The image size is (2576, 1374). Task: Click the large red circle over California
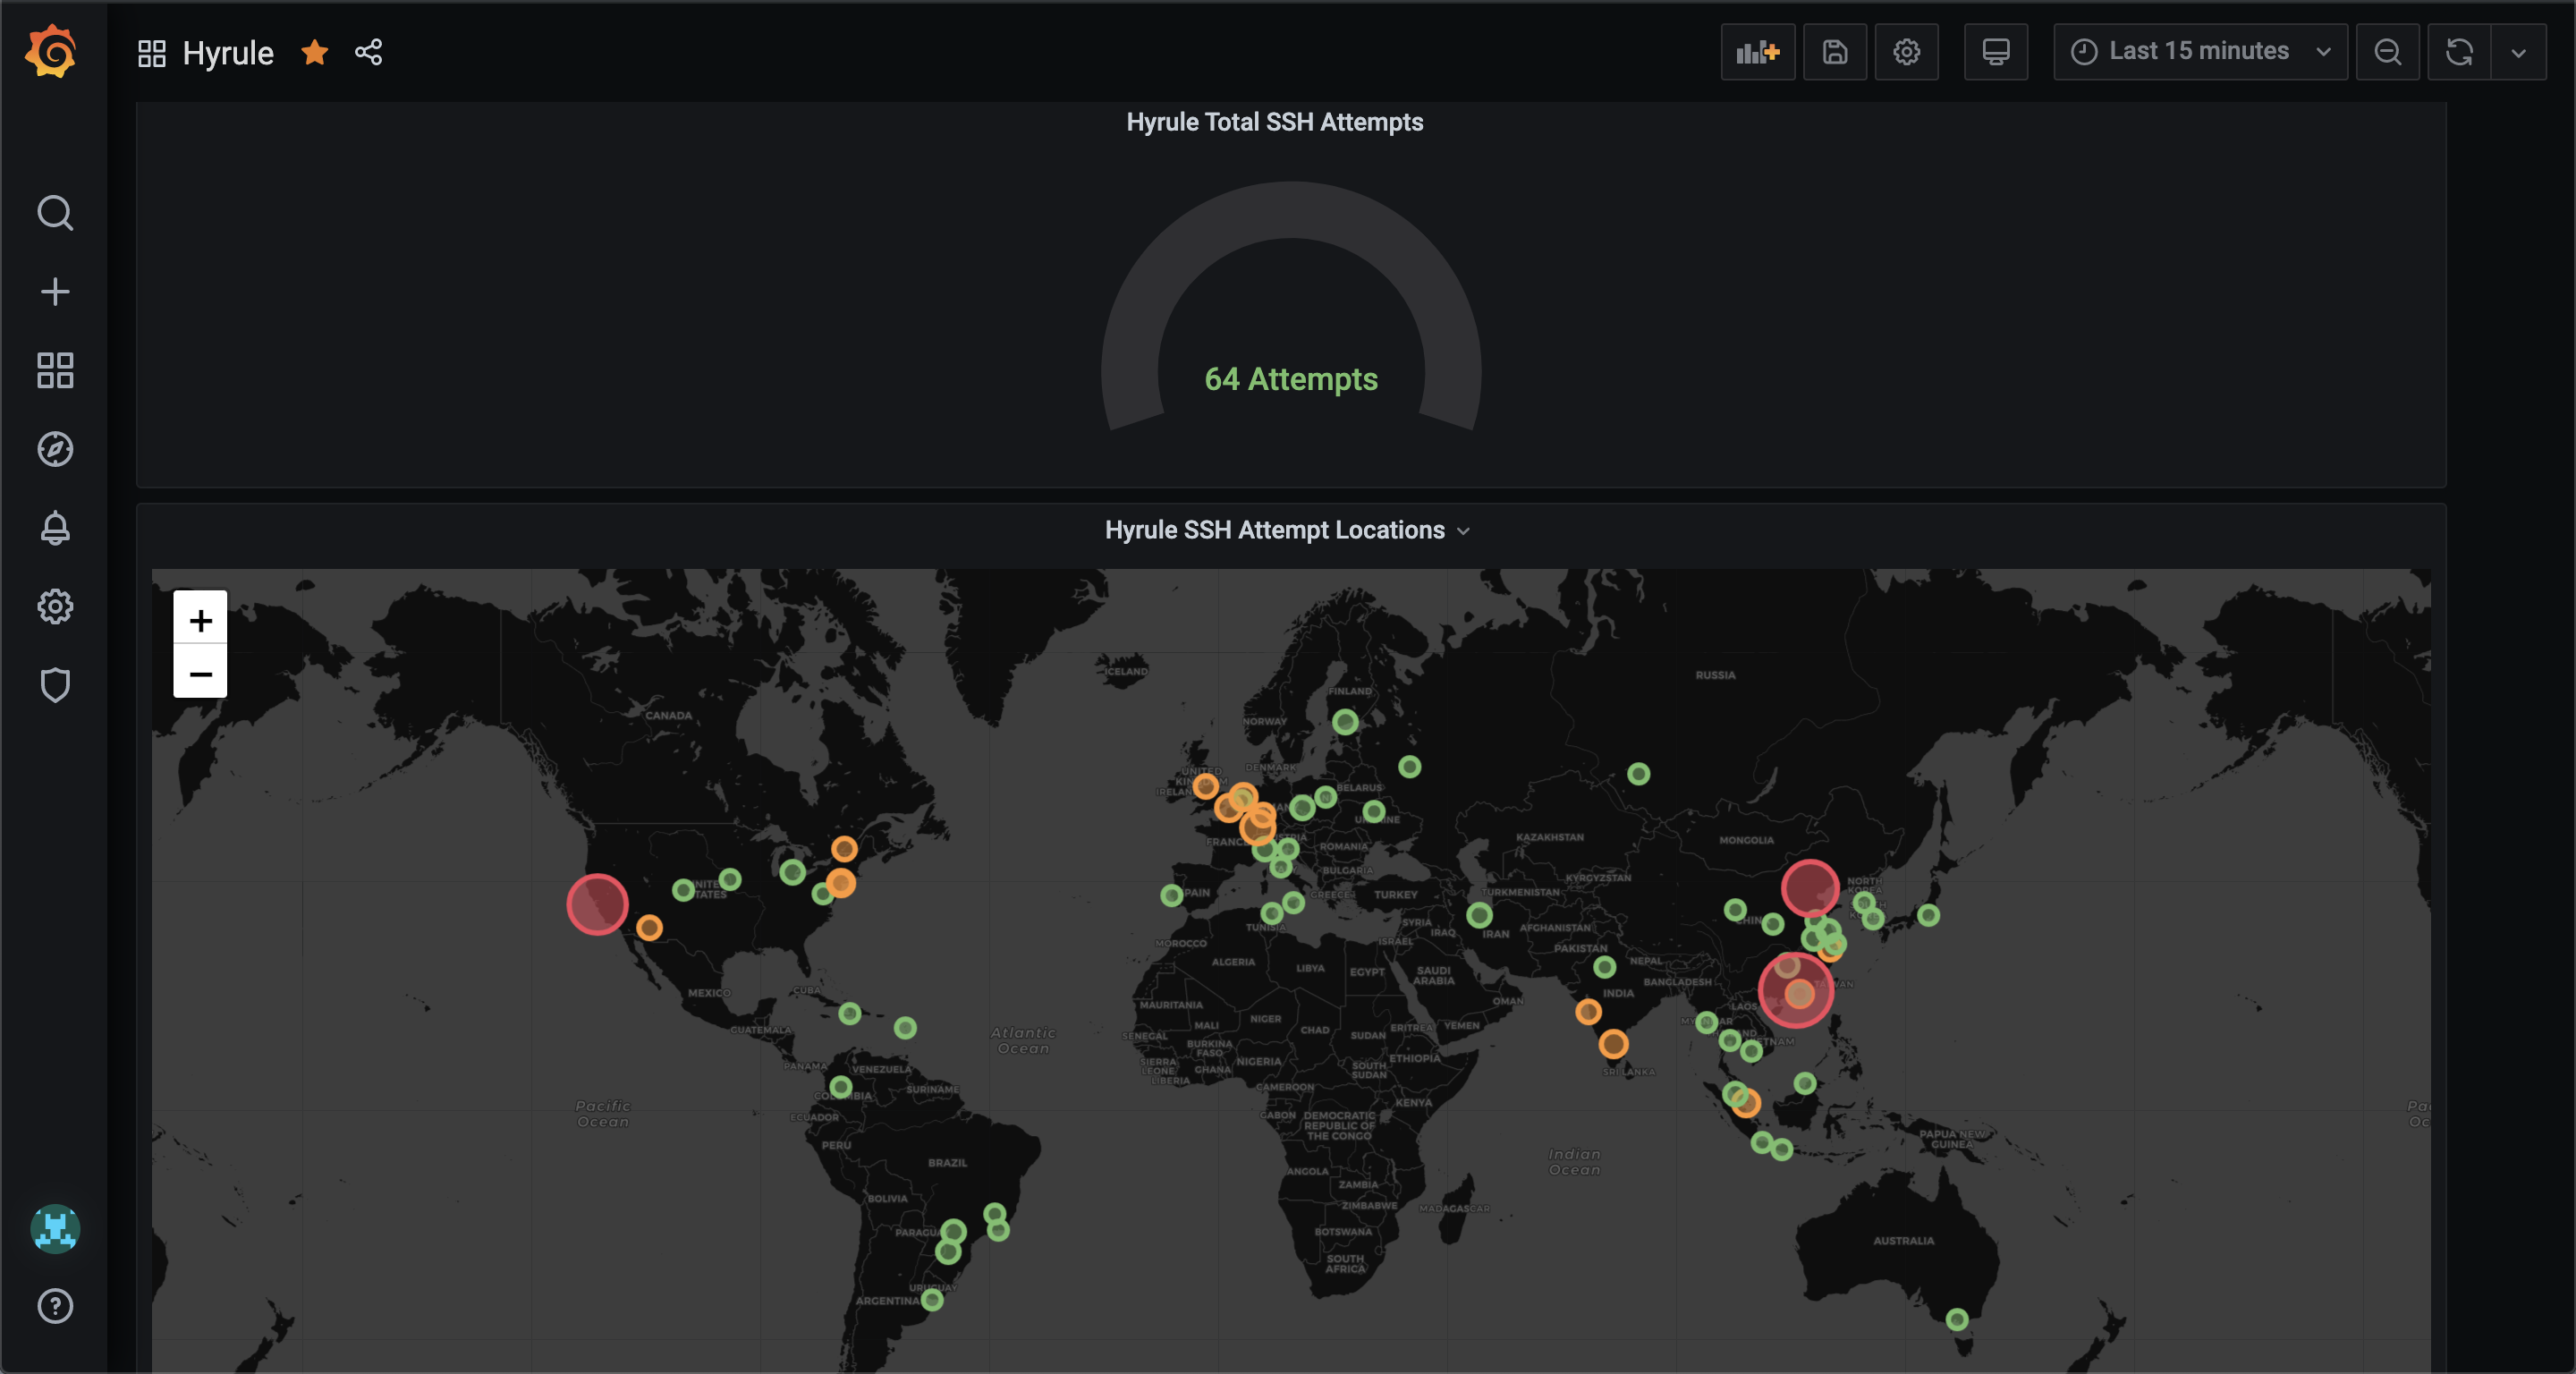click(x=597, y=904)
